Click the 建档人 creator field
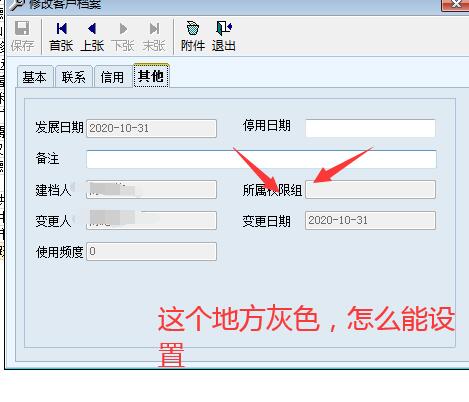The width and height of the screenshot is (469, 402). (x=151, y=189)
